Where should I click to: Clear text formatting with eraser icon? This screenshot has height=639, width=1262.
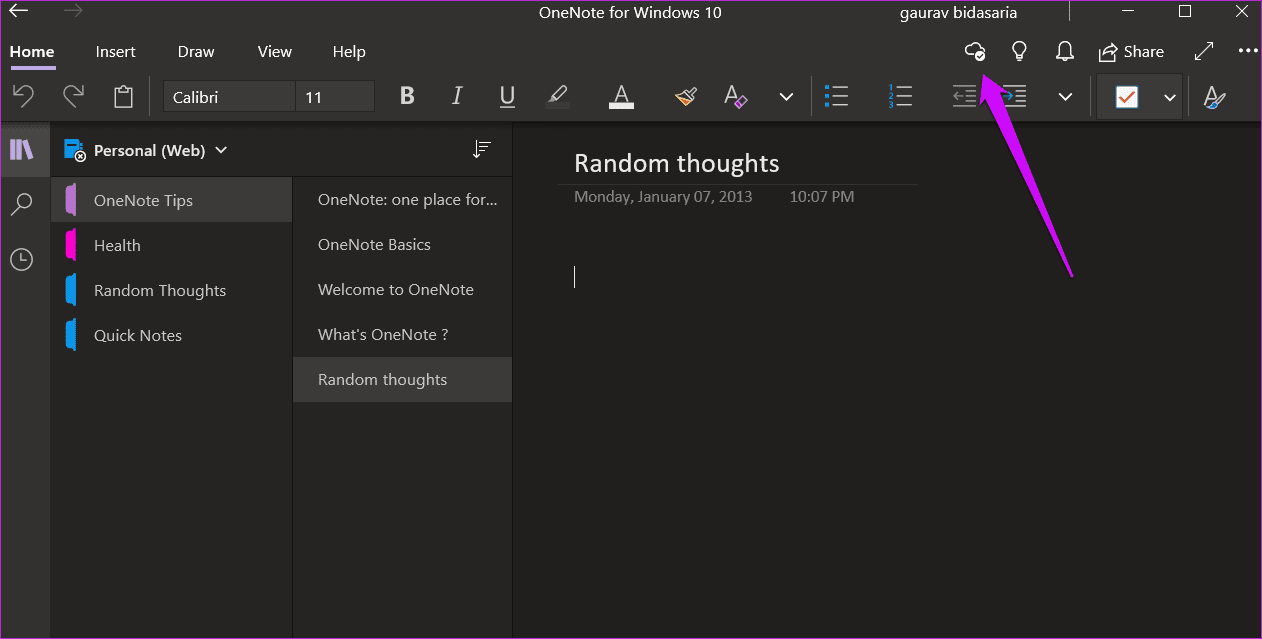(735, 97)
